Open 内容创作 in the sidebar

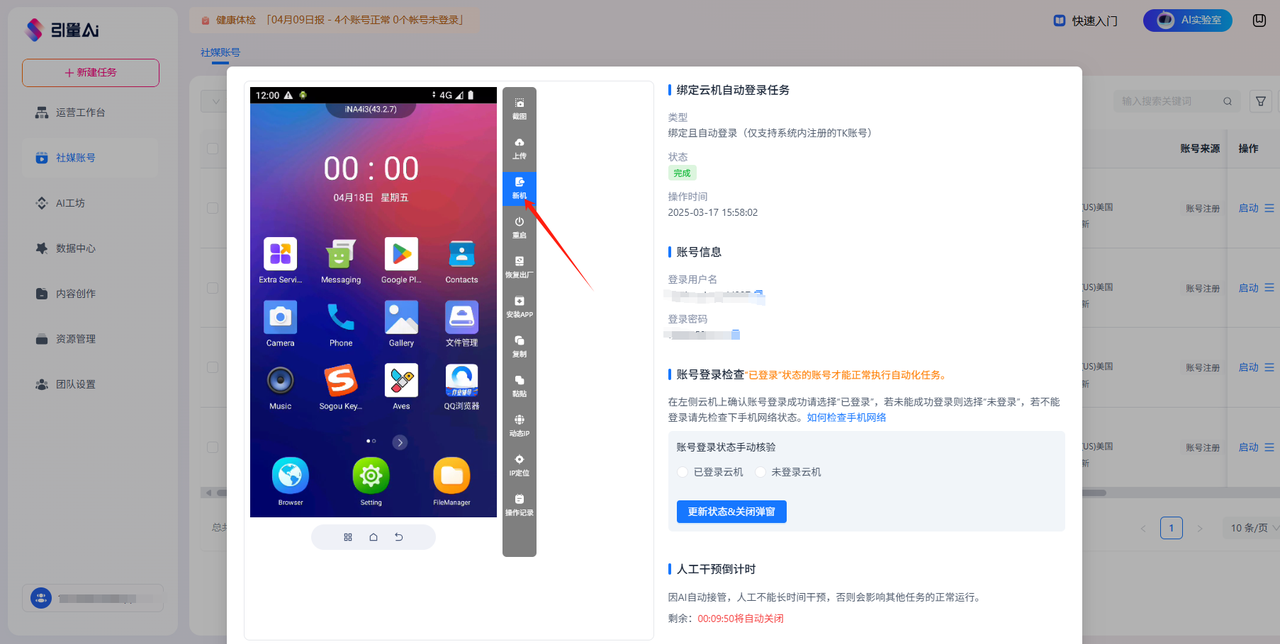pyautogui.click(x=91, y=294)
